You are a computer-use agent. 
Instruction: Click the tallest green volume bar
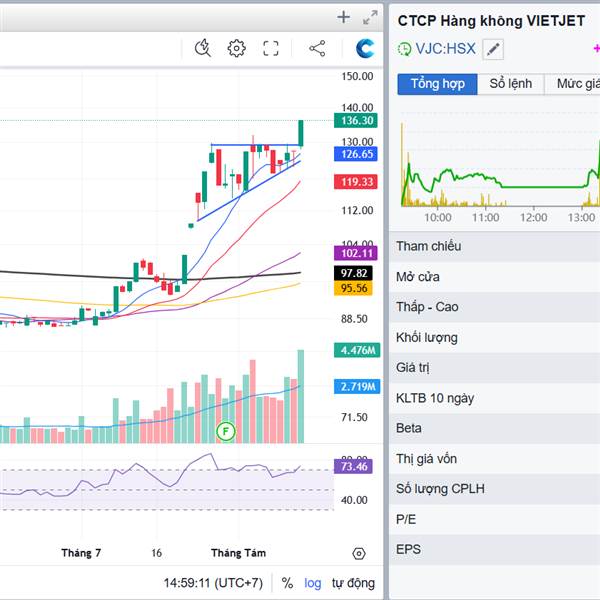click(x=301, y=396)
